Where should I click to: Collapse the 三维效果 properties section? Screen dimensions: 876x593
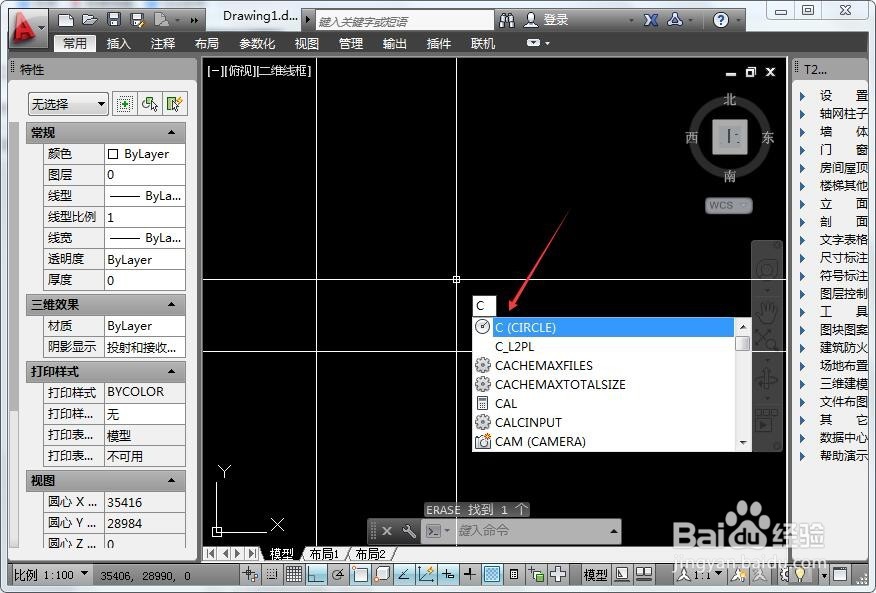tap(172, 305)
